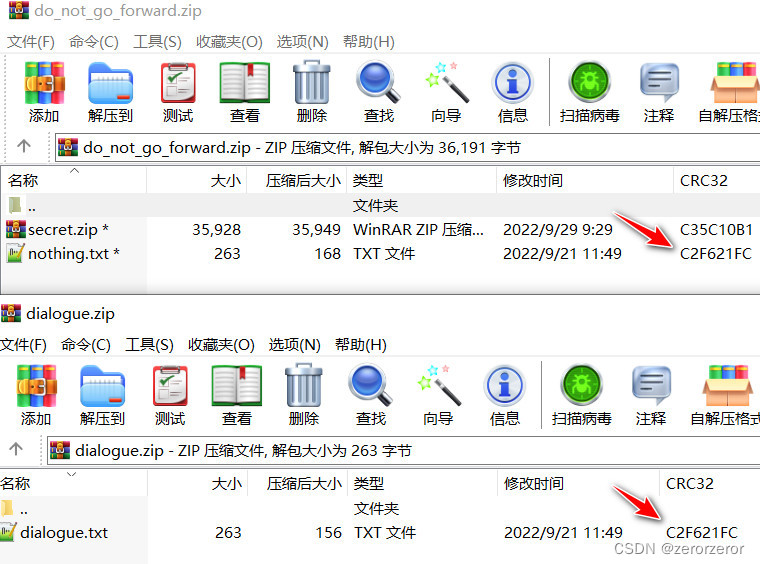The image size is (760, 564).
Task: Click CRC32 value C2F621FC of nothing.txt
Action: 715,253
